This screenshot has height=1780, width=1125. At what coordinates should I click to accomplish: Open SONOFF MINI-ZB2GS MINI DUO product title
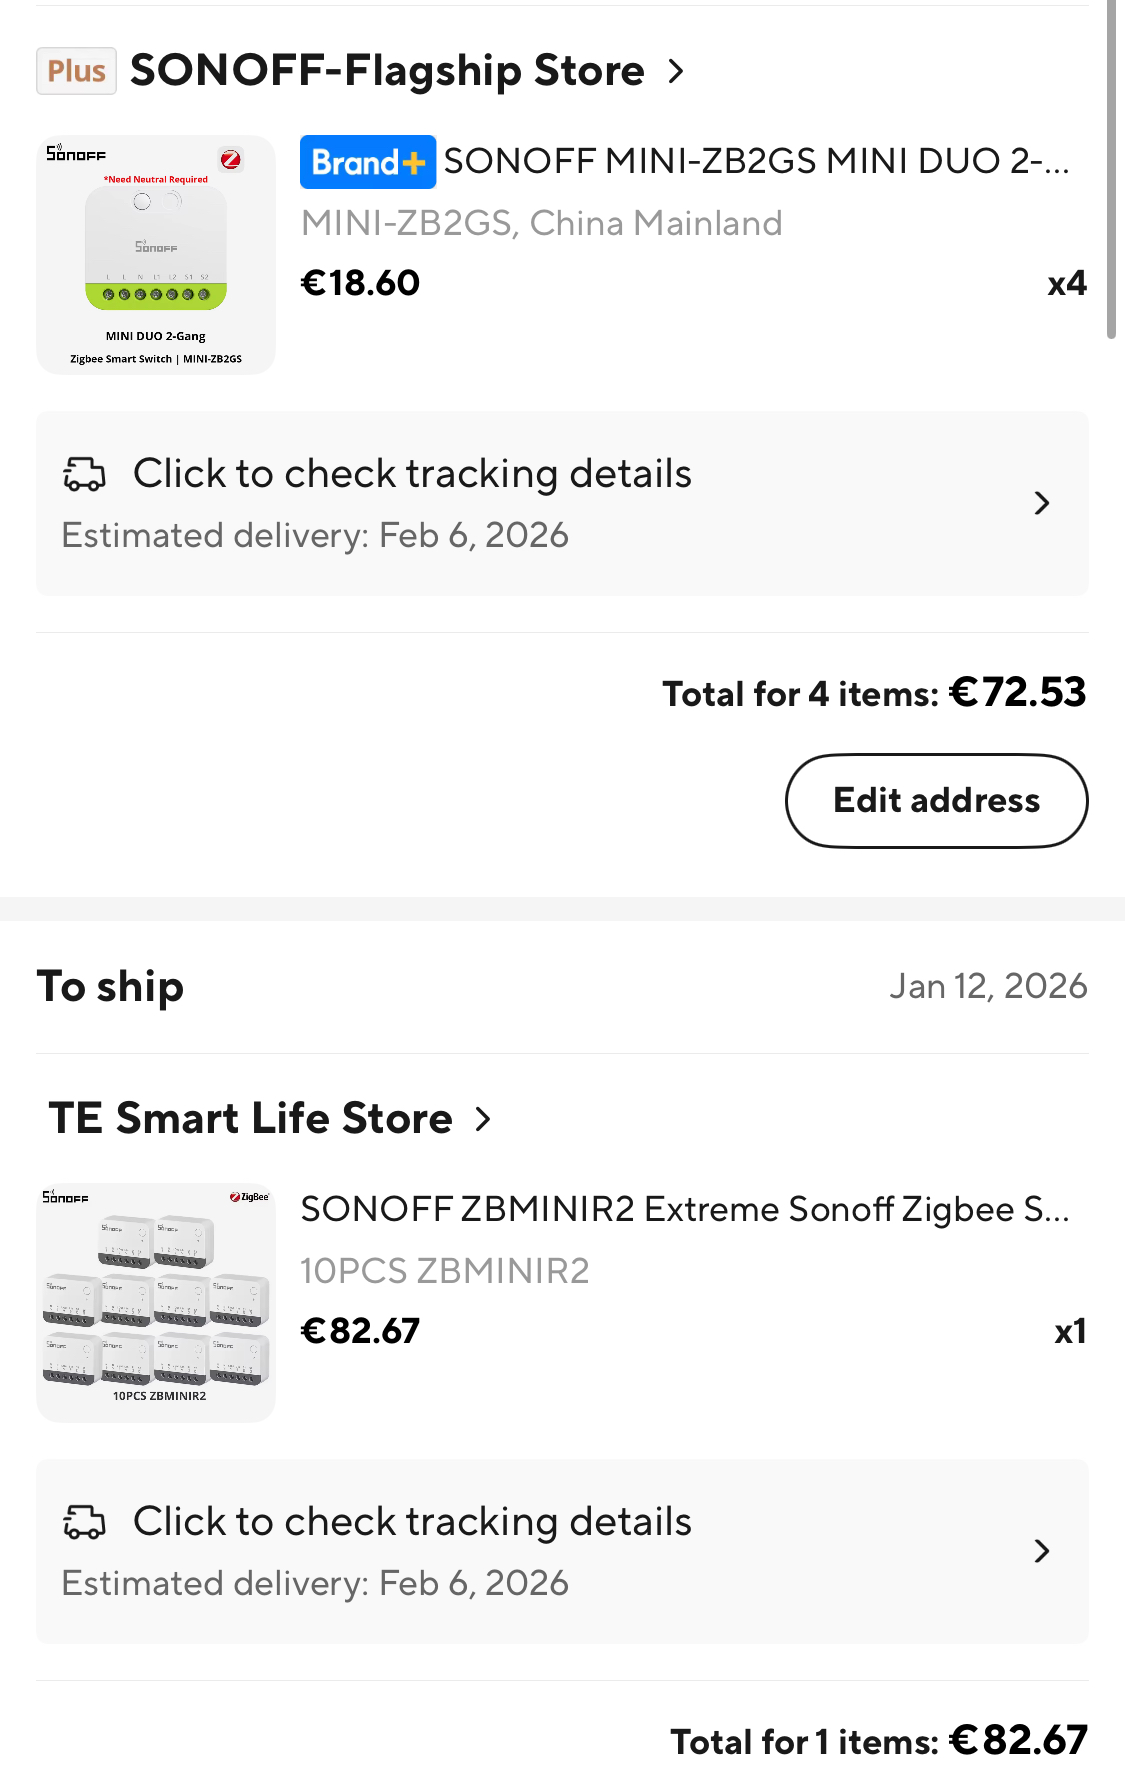[756, 161]
